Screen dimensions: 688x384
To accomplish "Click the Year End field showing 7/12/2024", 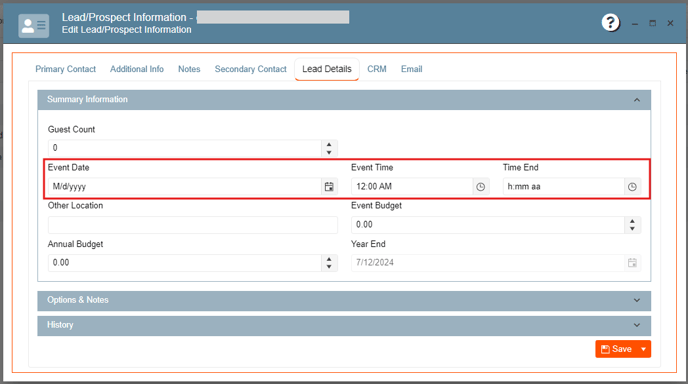I will point(488,262).
